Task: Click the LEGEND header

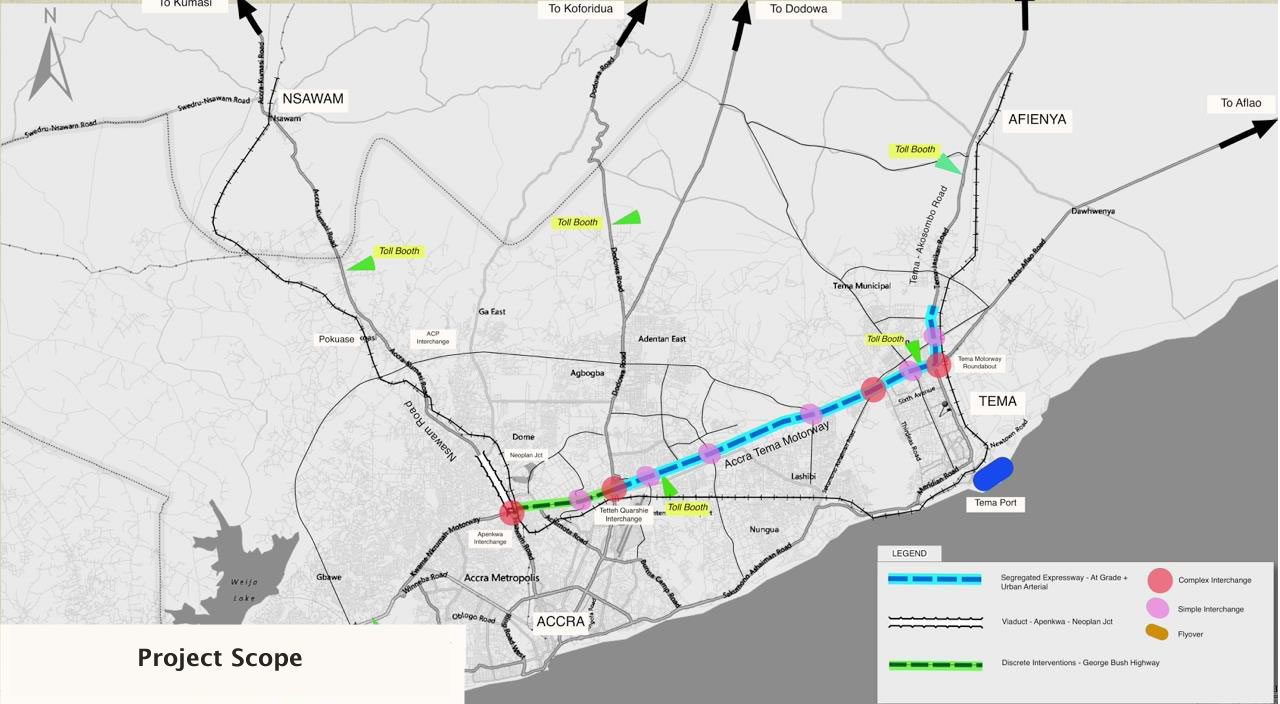Action: [x=909, y=553]
